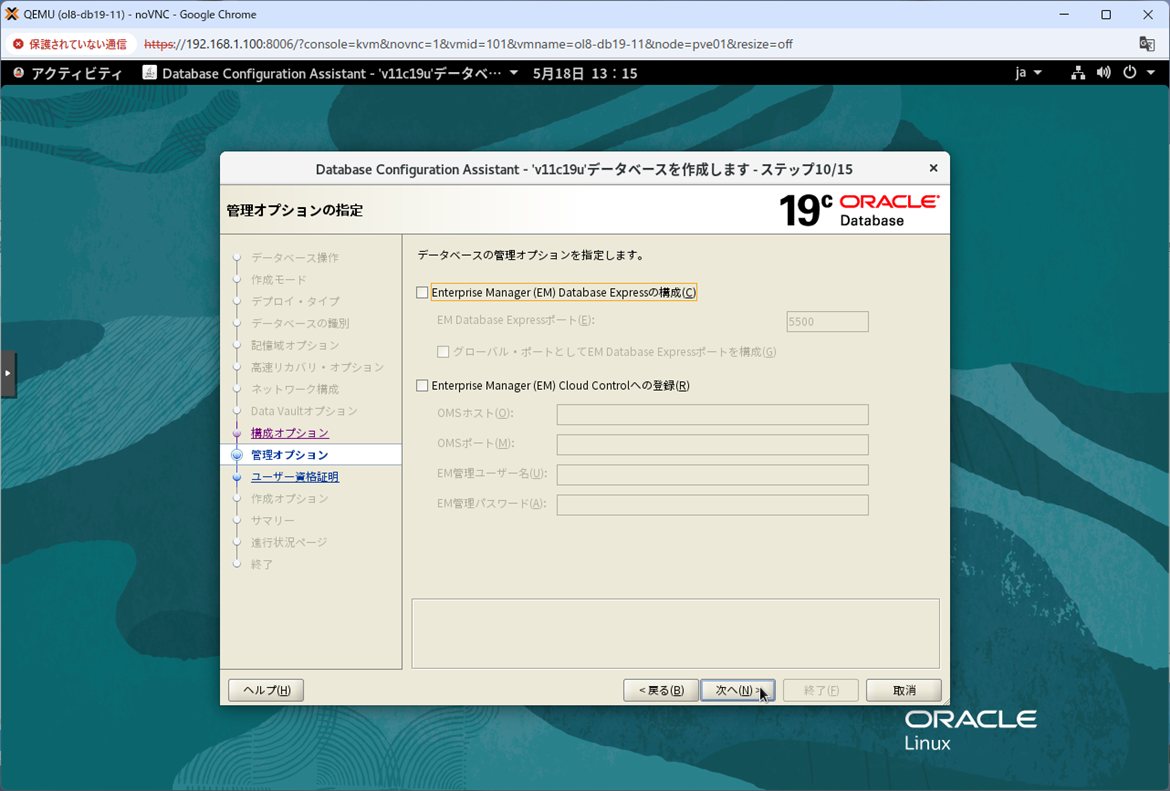Close the Database Configuration Assistant dialog
This screenshot has width=1170, height=791.
pos(933,169)
